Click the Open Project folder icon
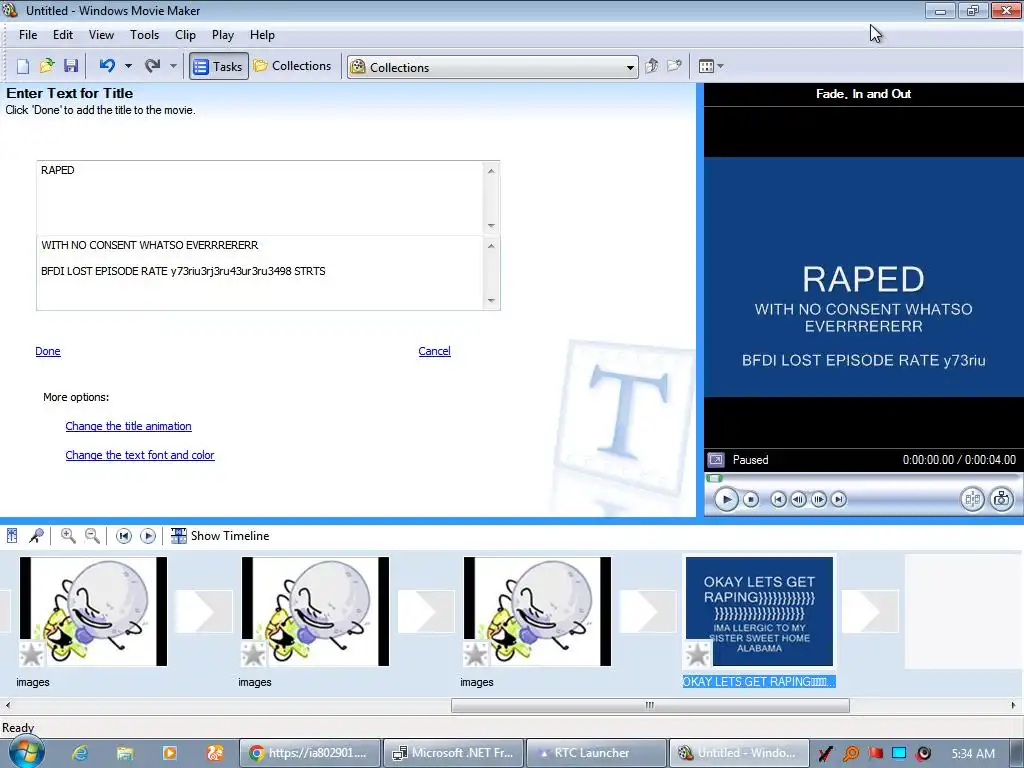This screenshot has height=768, width=1024. 47,66
